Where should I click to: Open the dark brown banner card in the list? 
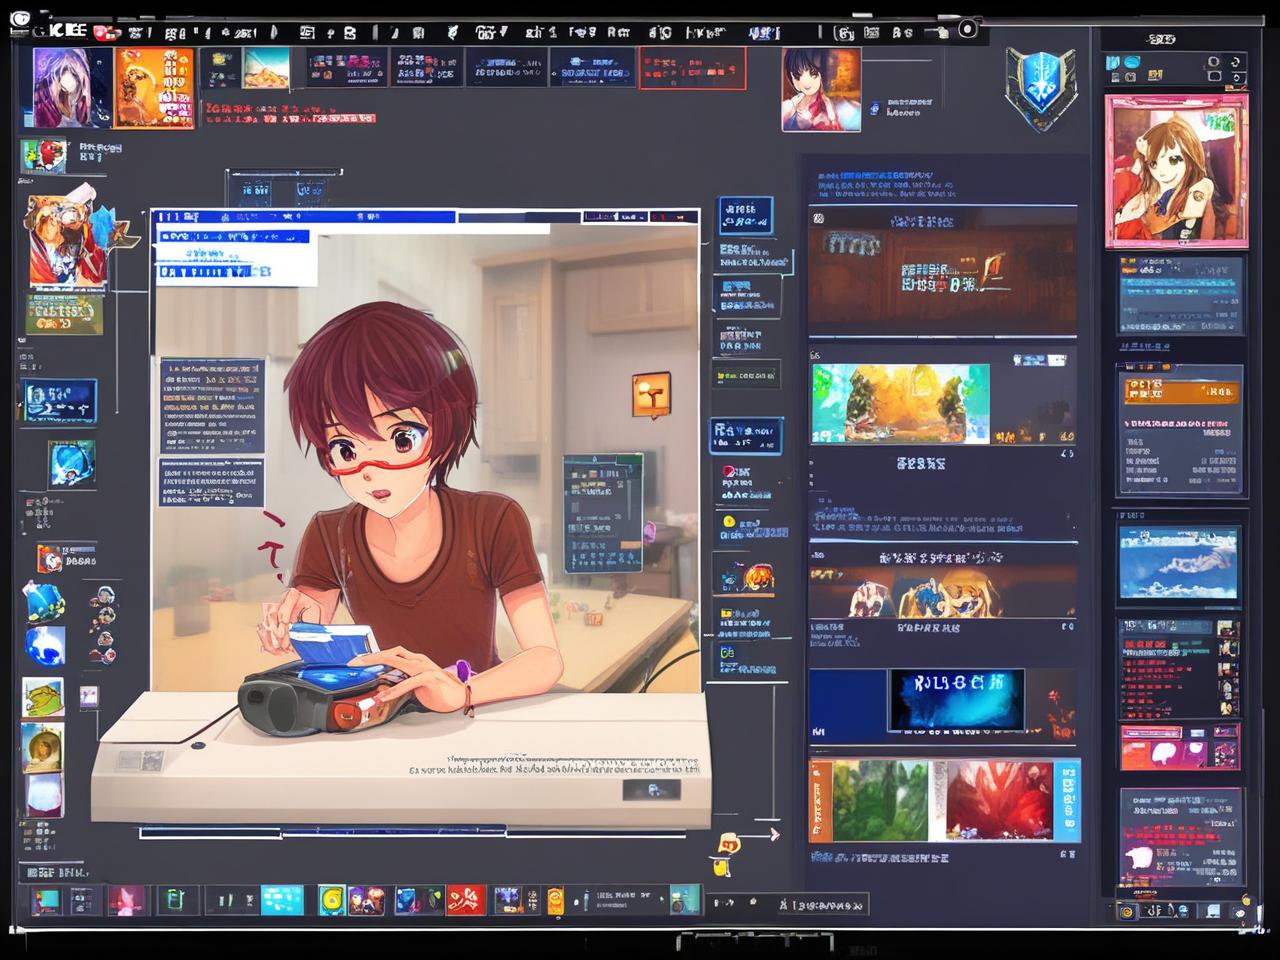[x=943, y=271]
